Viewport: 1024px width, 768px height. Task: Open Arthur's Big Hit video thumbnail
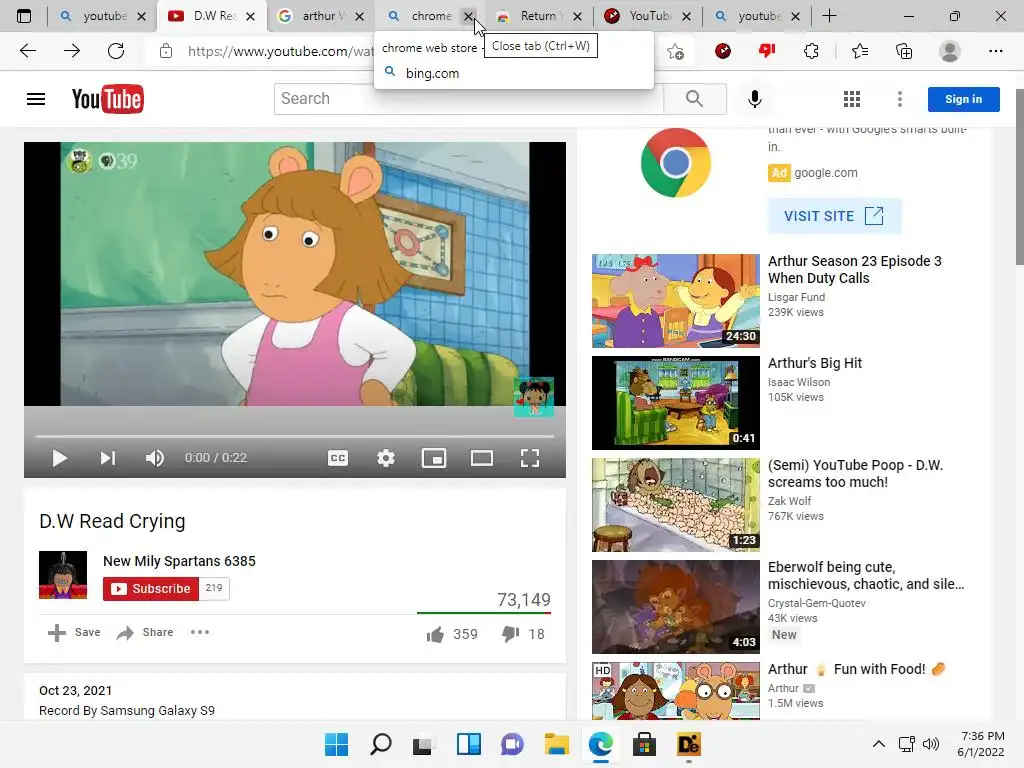(x=676, y=402)
